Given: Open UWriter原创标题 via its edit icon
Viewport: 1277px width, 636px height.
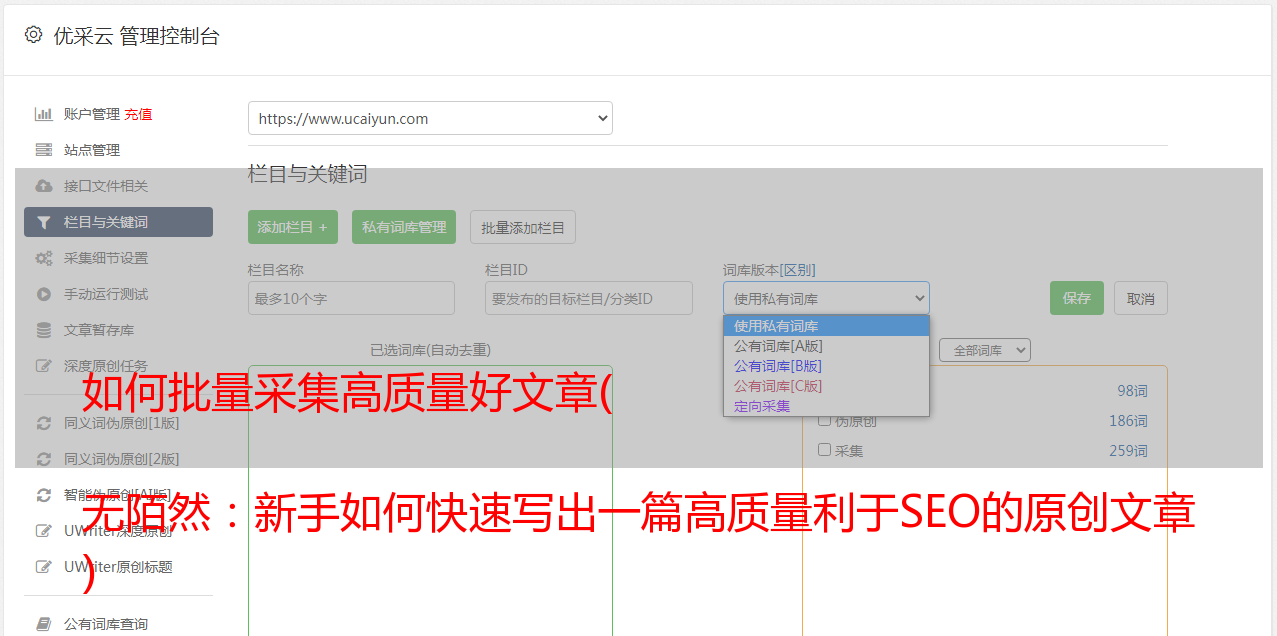Looking at the screenshot, I should click(x=43, y=567).
